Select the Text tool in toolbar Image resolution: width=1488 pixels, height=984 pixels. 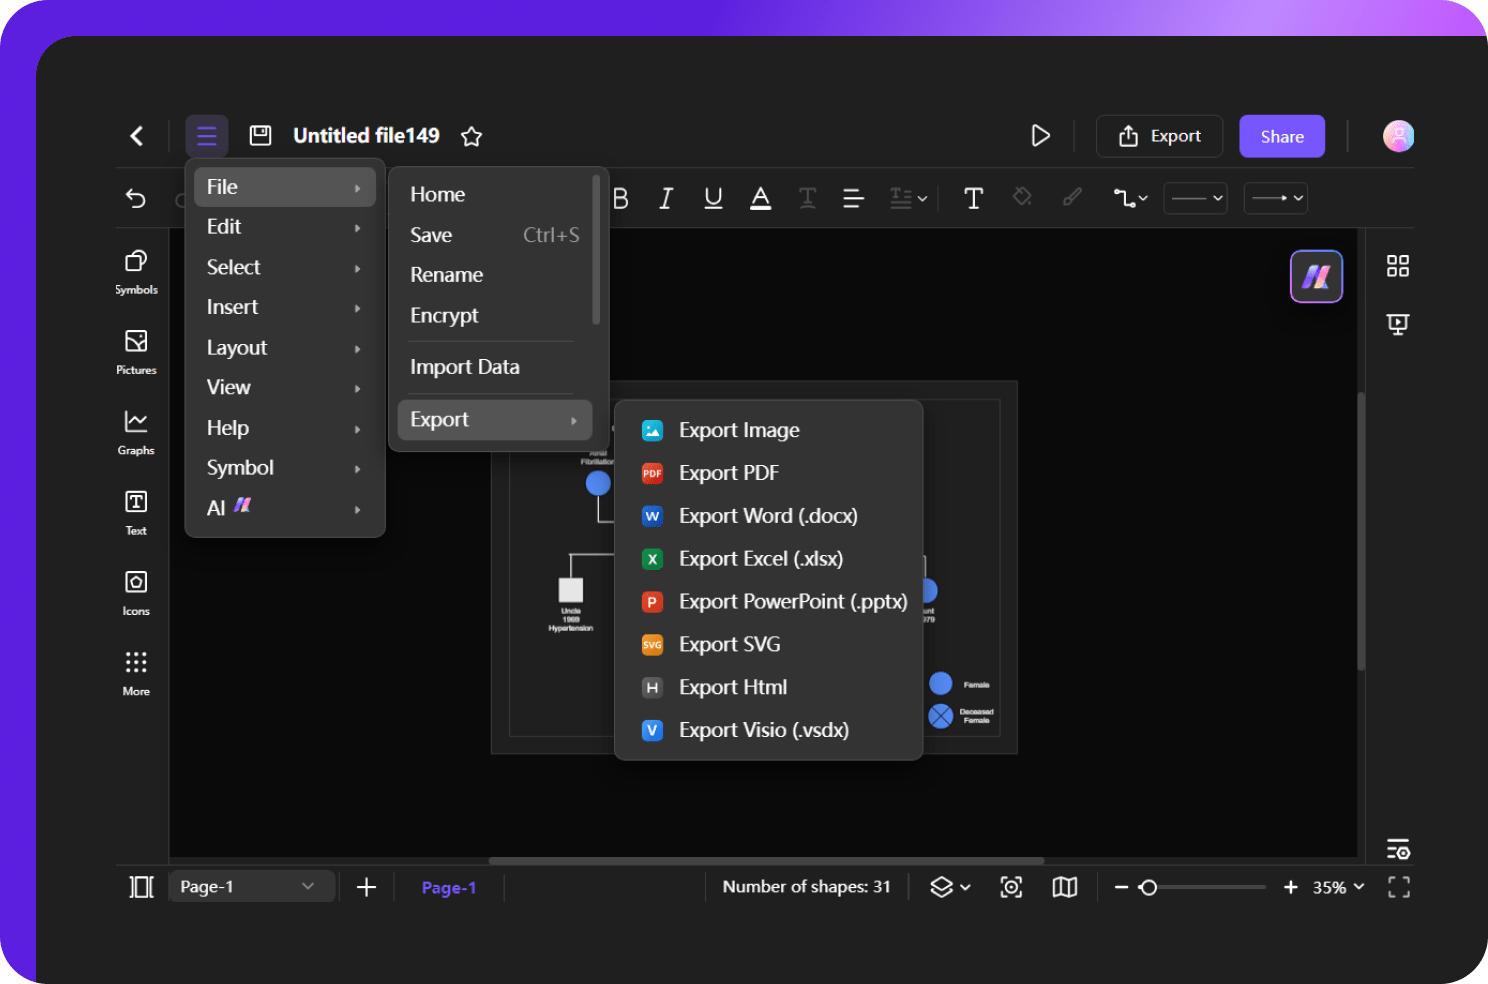pos(973,198)
